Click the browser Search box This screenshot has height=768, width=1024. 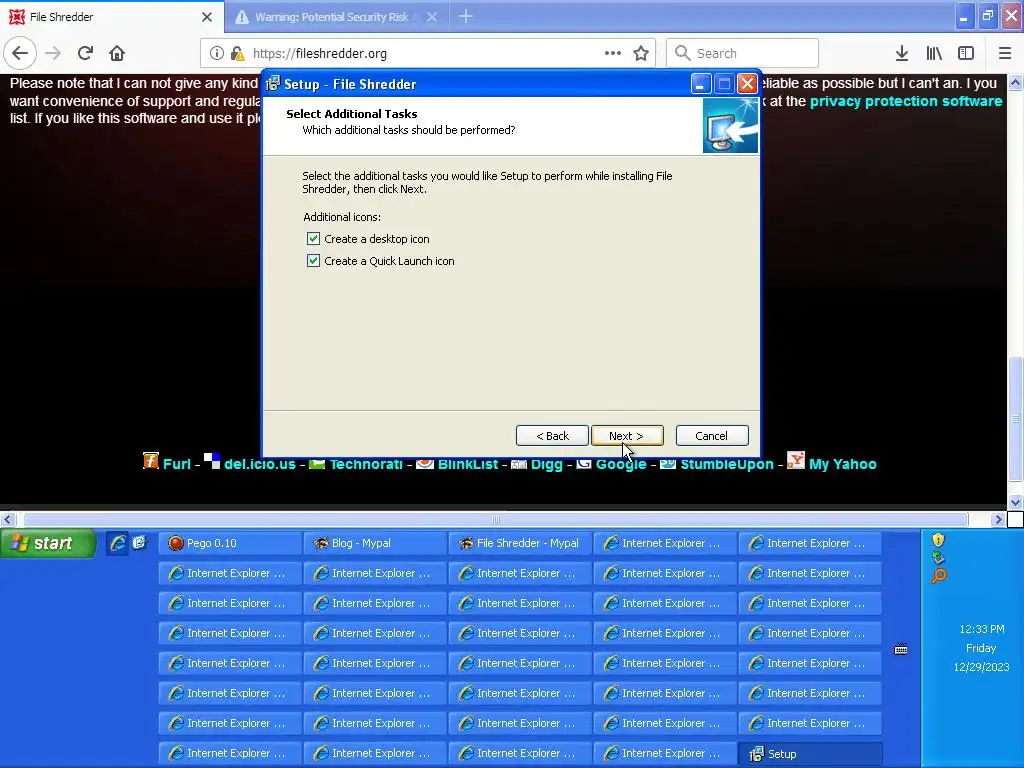[743, 53]
